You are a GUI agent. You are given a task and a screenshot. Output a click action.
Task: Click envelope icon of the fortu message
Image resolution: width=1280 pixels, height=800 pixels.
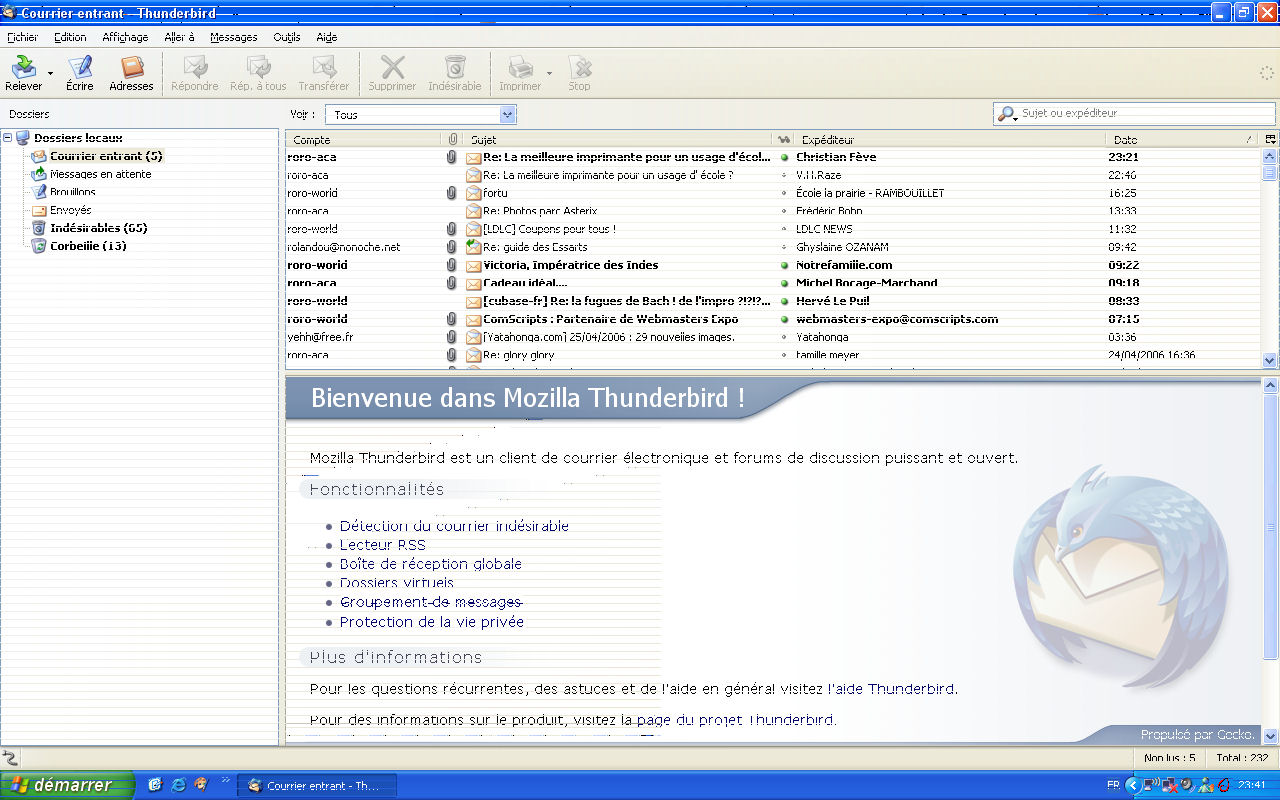point(474,193)
